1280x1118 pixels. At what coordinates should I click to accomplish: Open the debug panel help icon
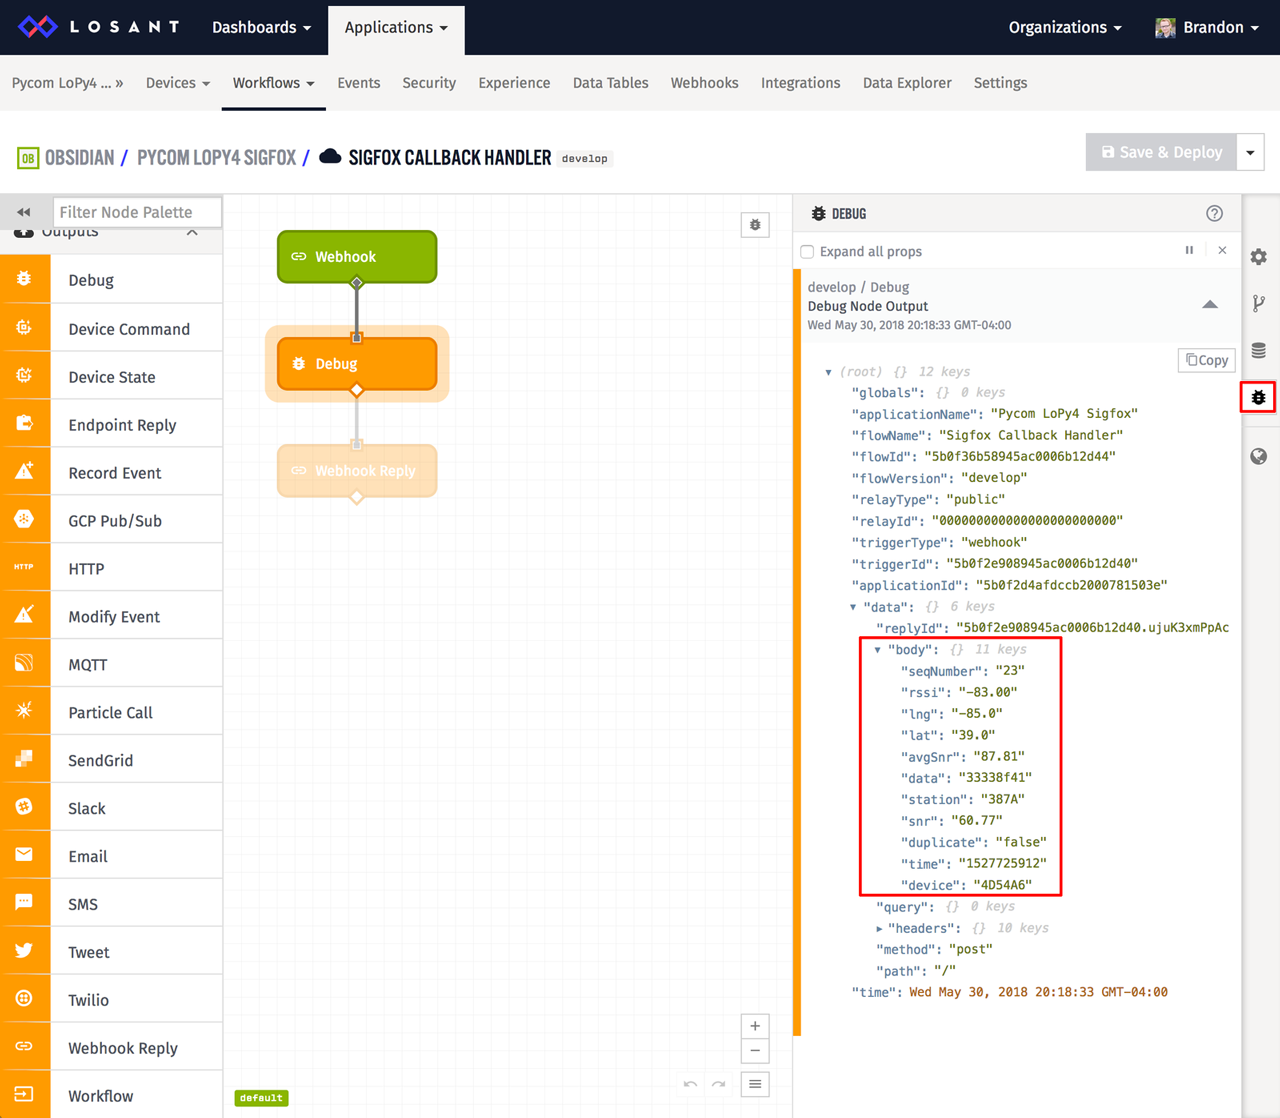coord(1214,213)
